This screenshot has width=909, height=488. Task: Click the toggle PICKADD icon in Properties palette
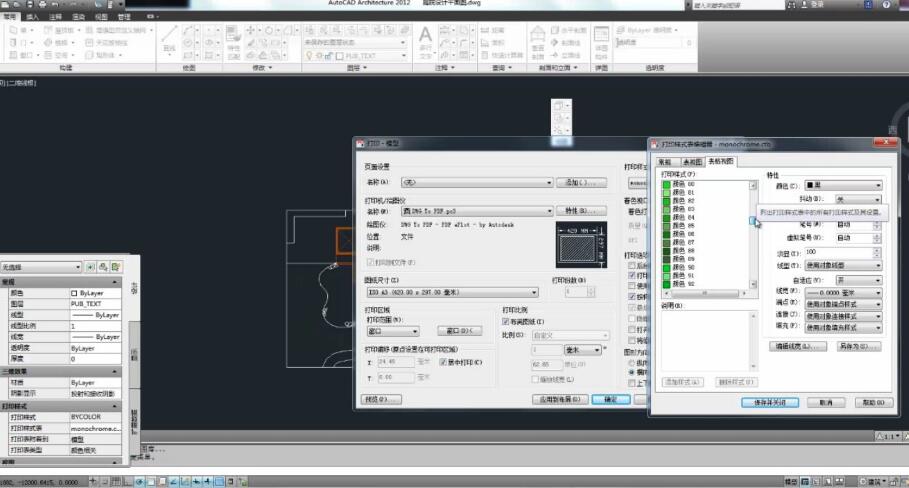click(x=91, y=267)
